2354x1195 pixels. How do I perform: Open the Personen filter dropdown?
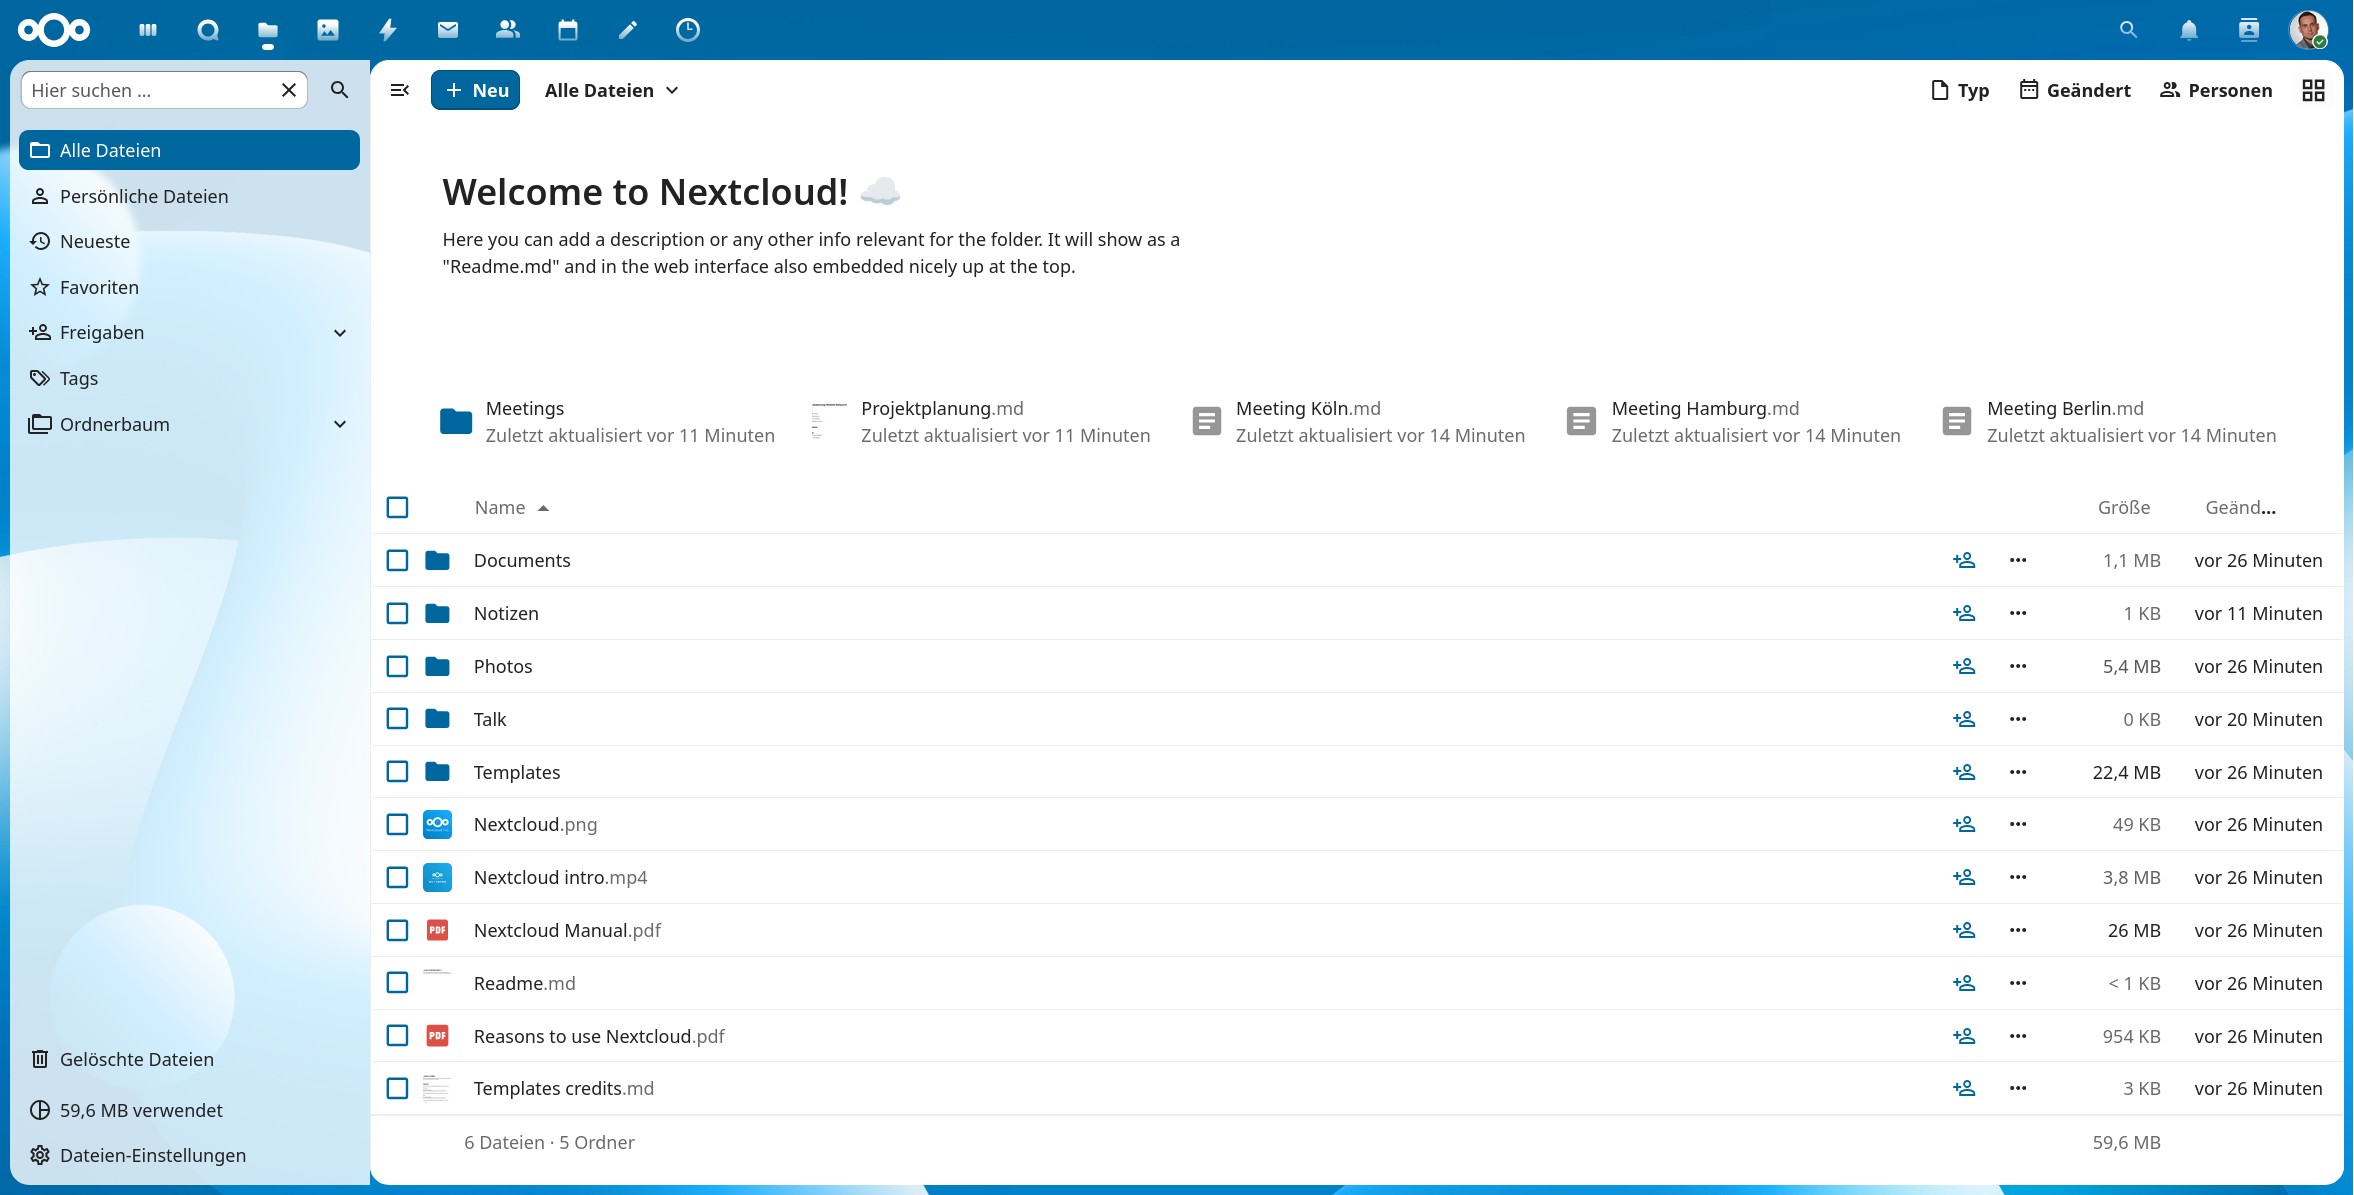2216,90
